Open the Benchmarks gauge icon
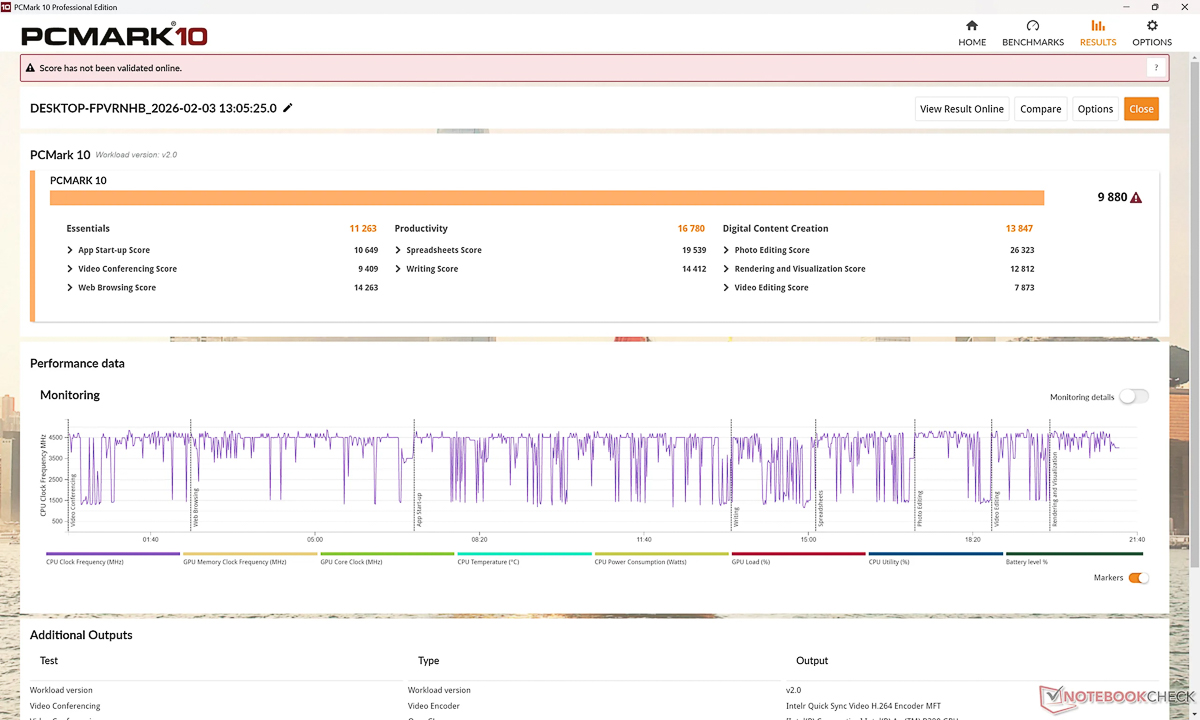Screen dimensions: 1200x720 coord(1033,26)
